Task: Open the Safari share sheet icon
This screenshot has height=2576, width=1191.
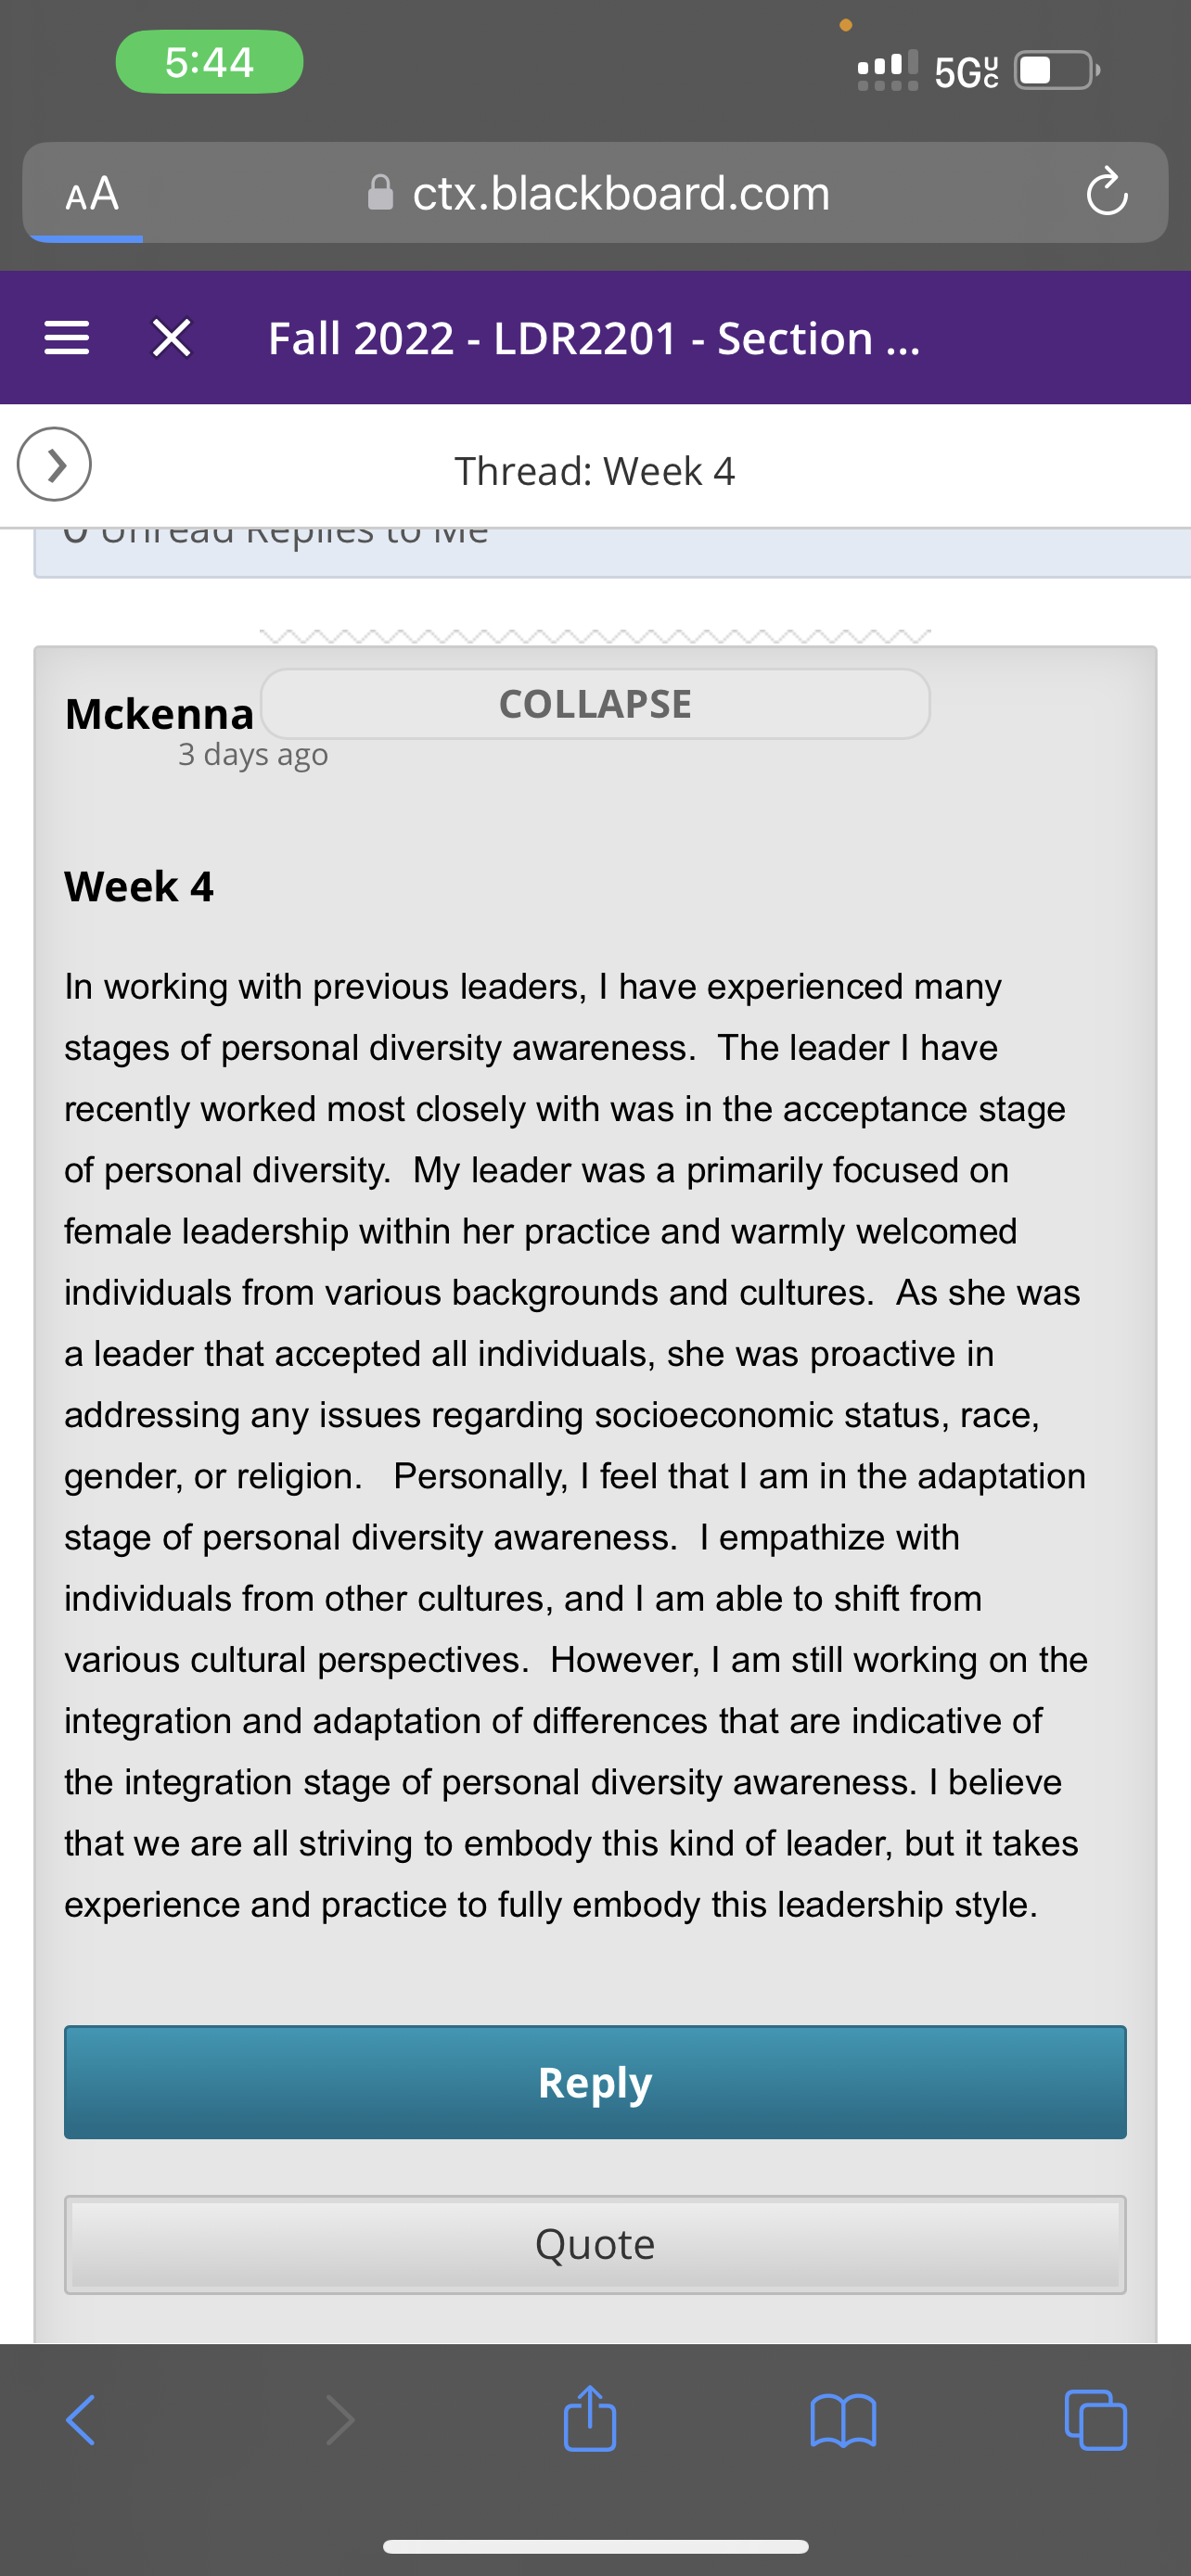Action: tap(590, 2418)
